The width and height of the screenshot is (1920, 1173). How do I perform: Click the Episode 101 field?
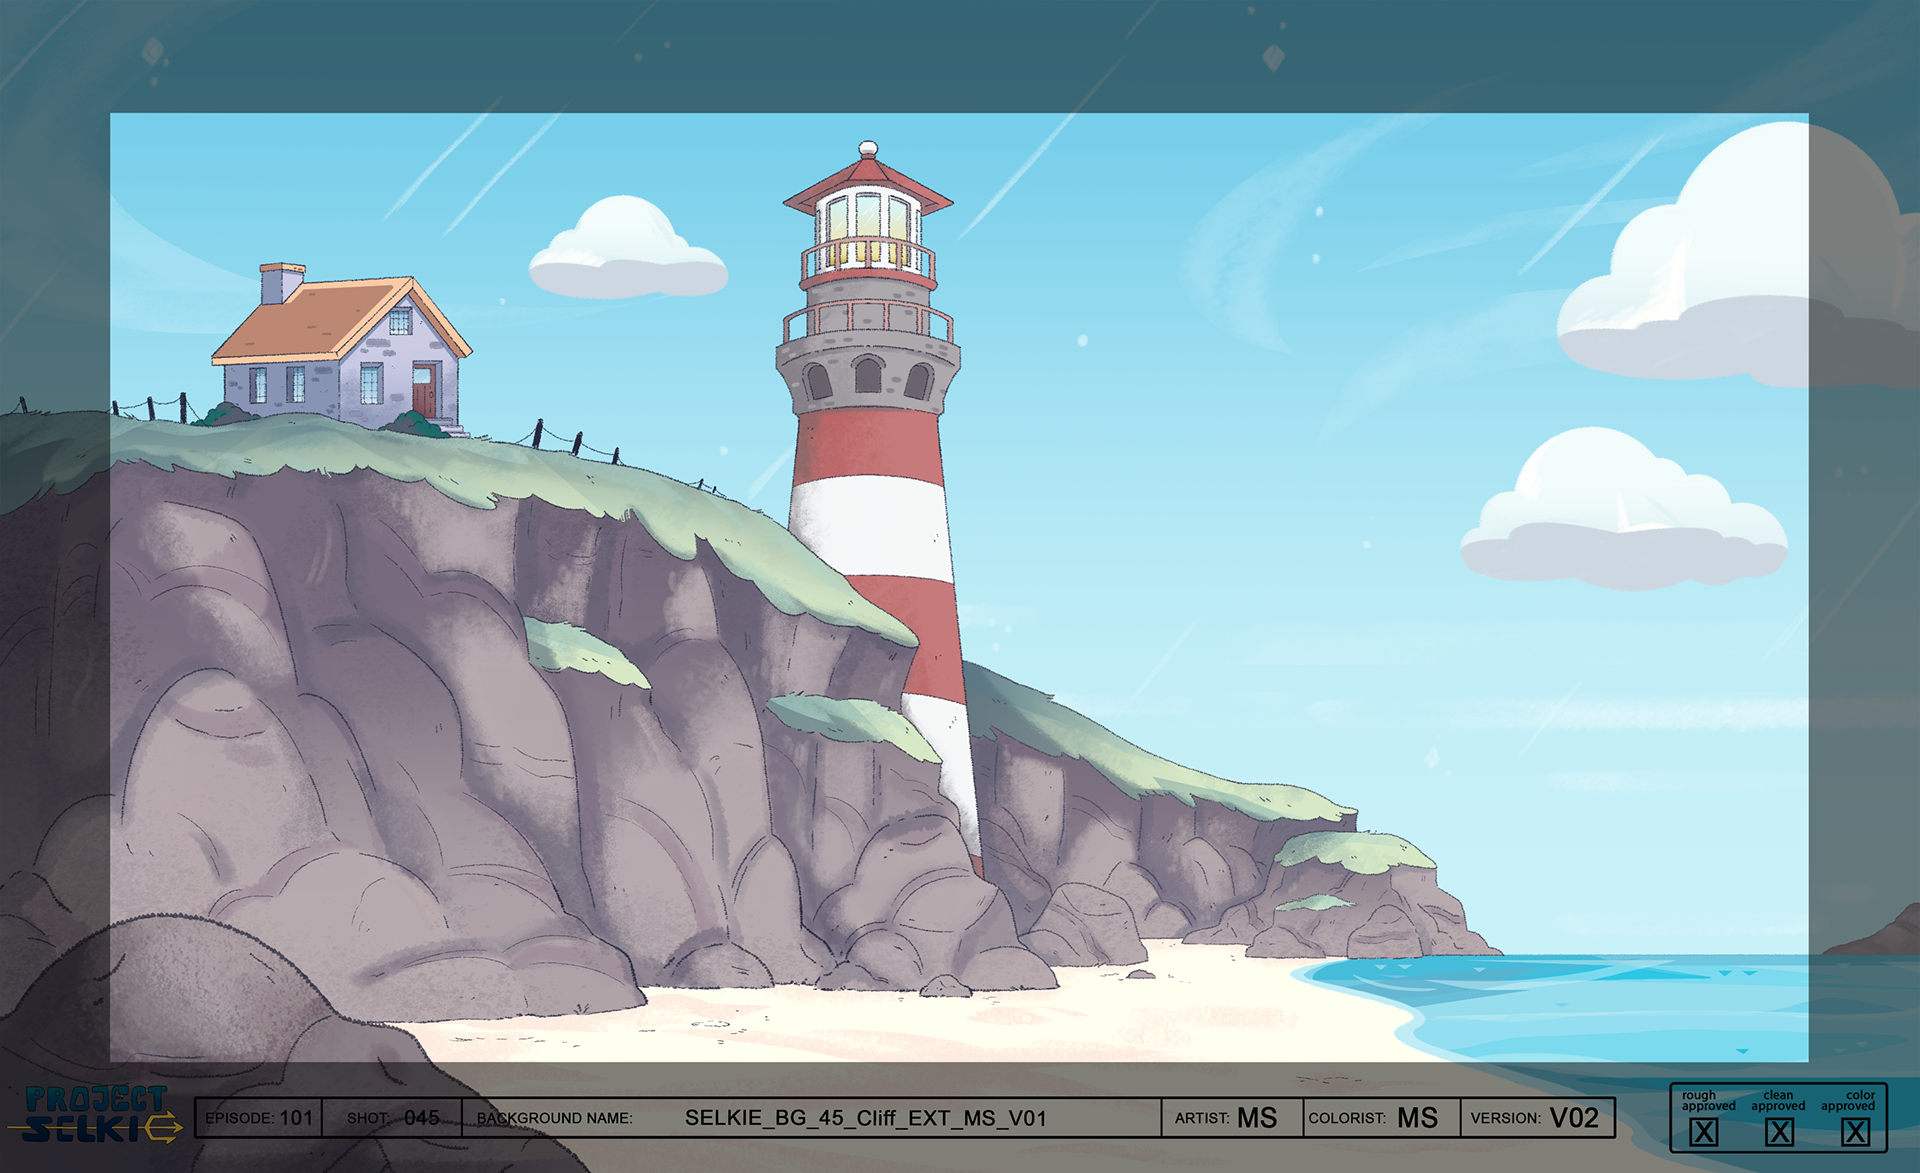pos(259,1118)
